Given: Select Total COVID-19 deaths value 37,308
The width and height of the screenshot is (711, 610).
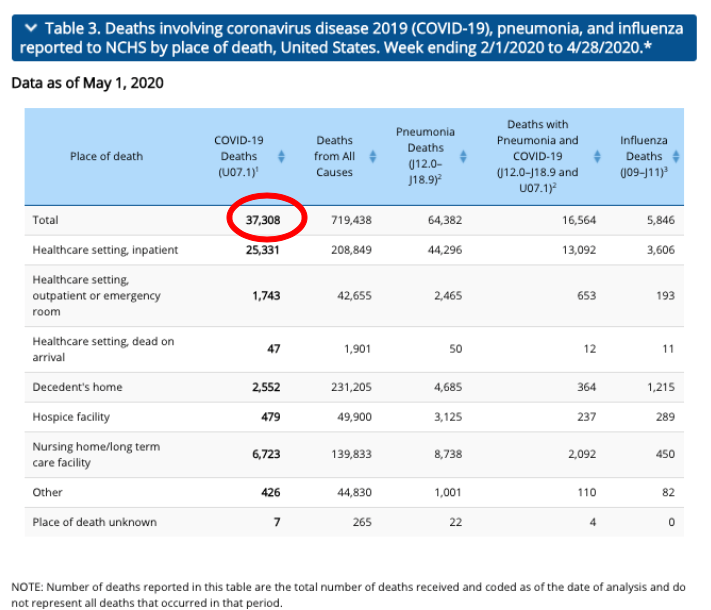Looking at the screenshot, I should (x=263, y=220).
